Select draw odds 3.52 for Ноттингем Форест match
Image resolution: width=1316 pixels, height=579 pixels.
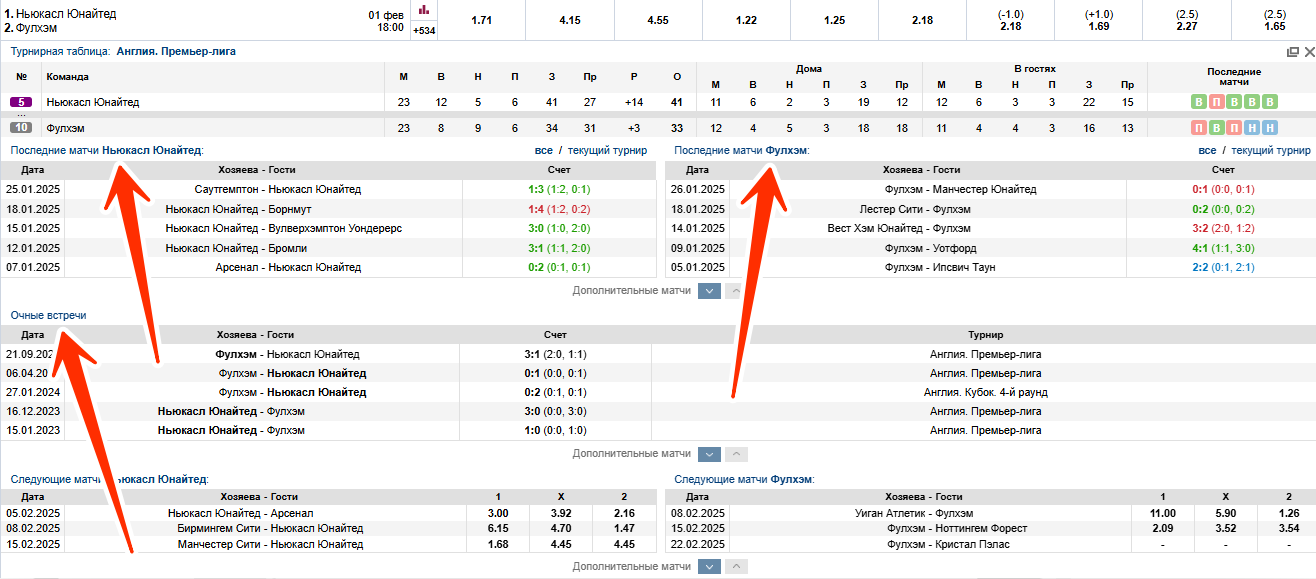pyautogui.click(x=1225, y=528)
